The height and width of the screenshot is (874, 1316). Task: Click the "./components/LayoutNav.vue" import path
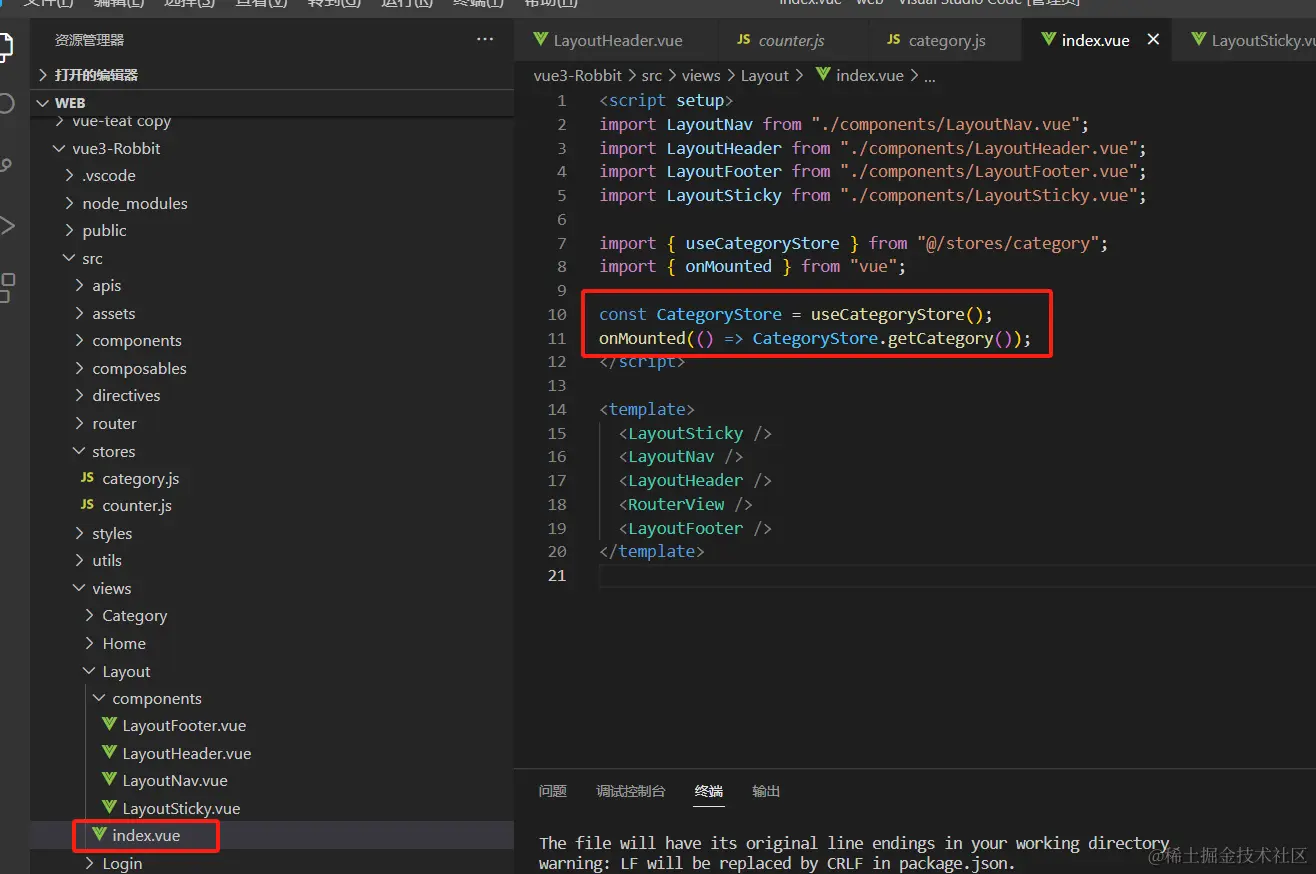pyautogui.click(x=945, y=124)
